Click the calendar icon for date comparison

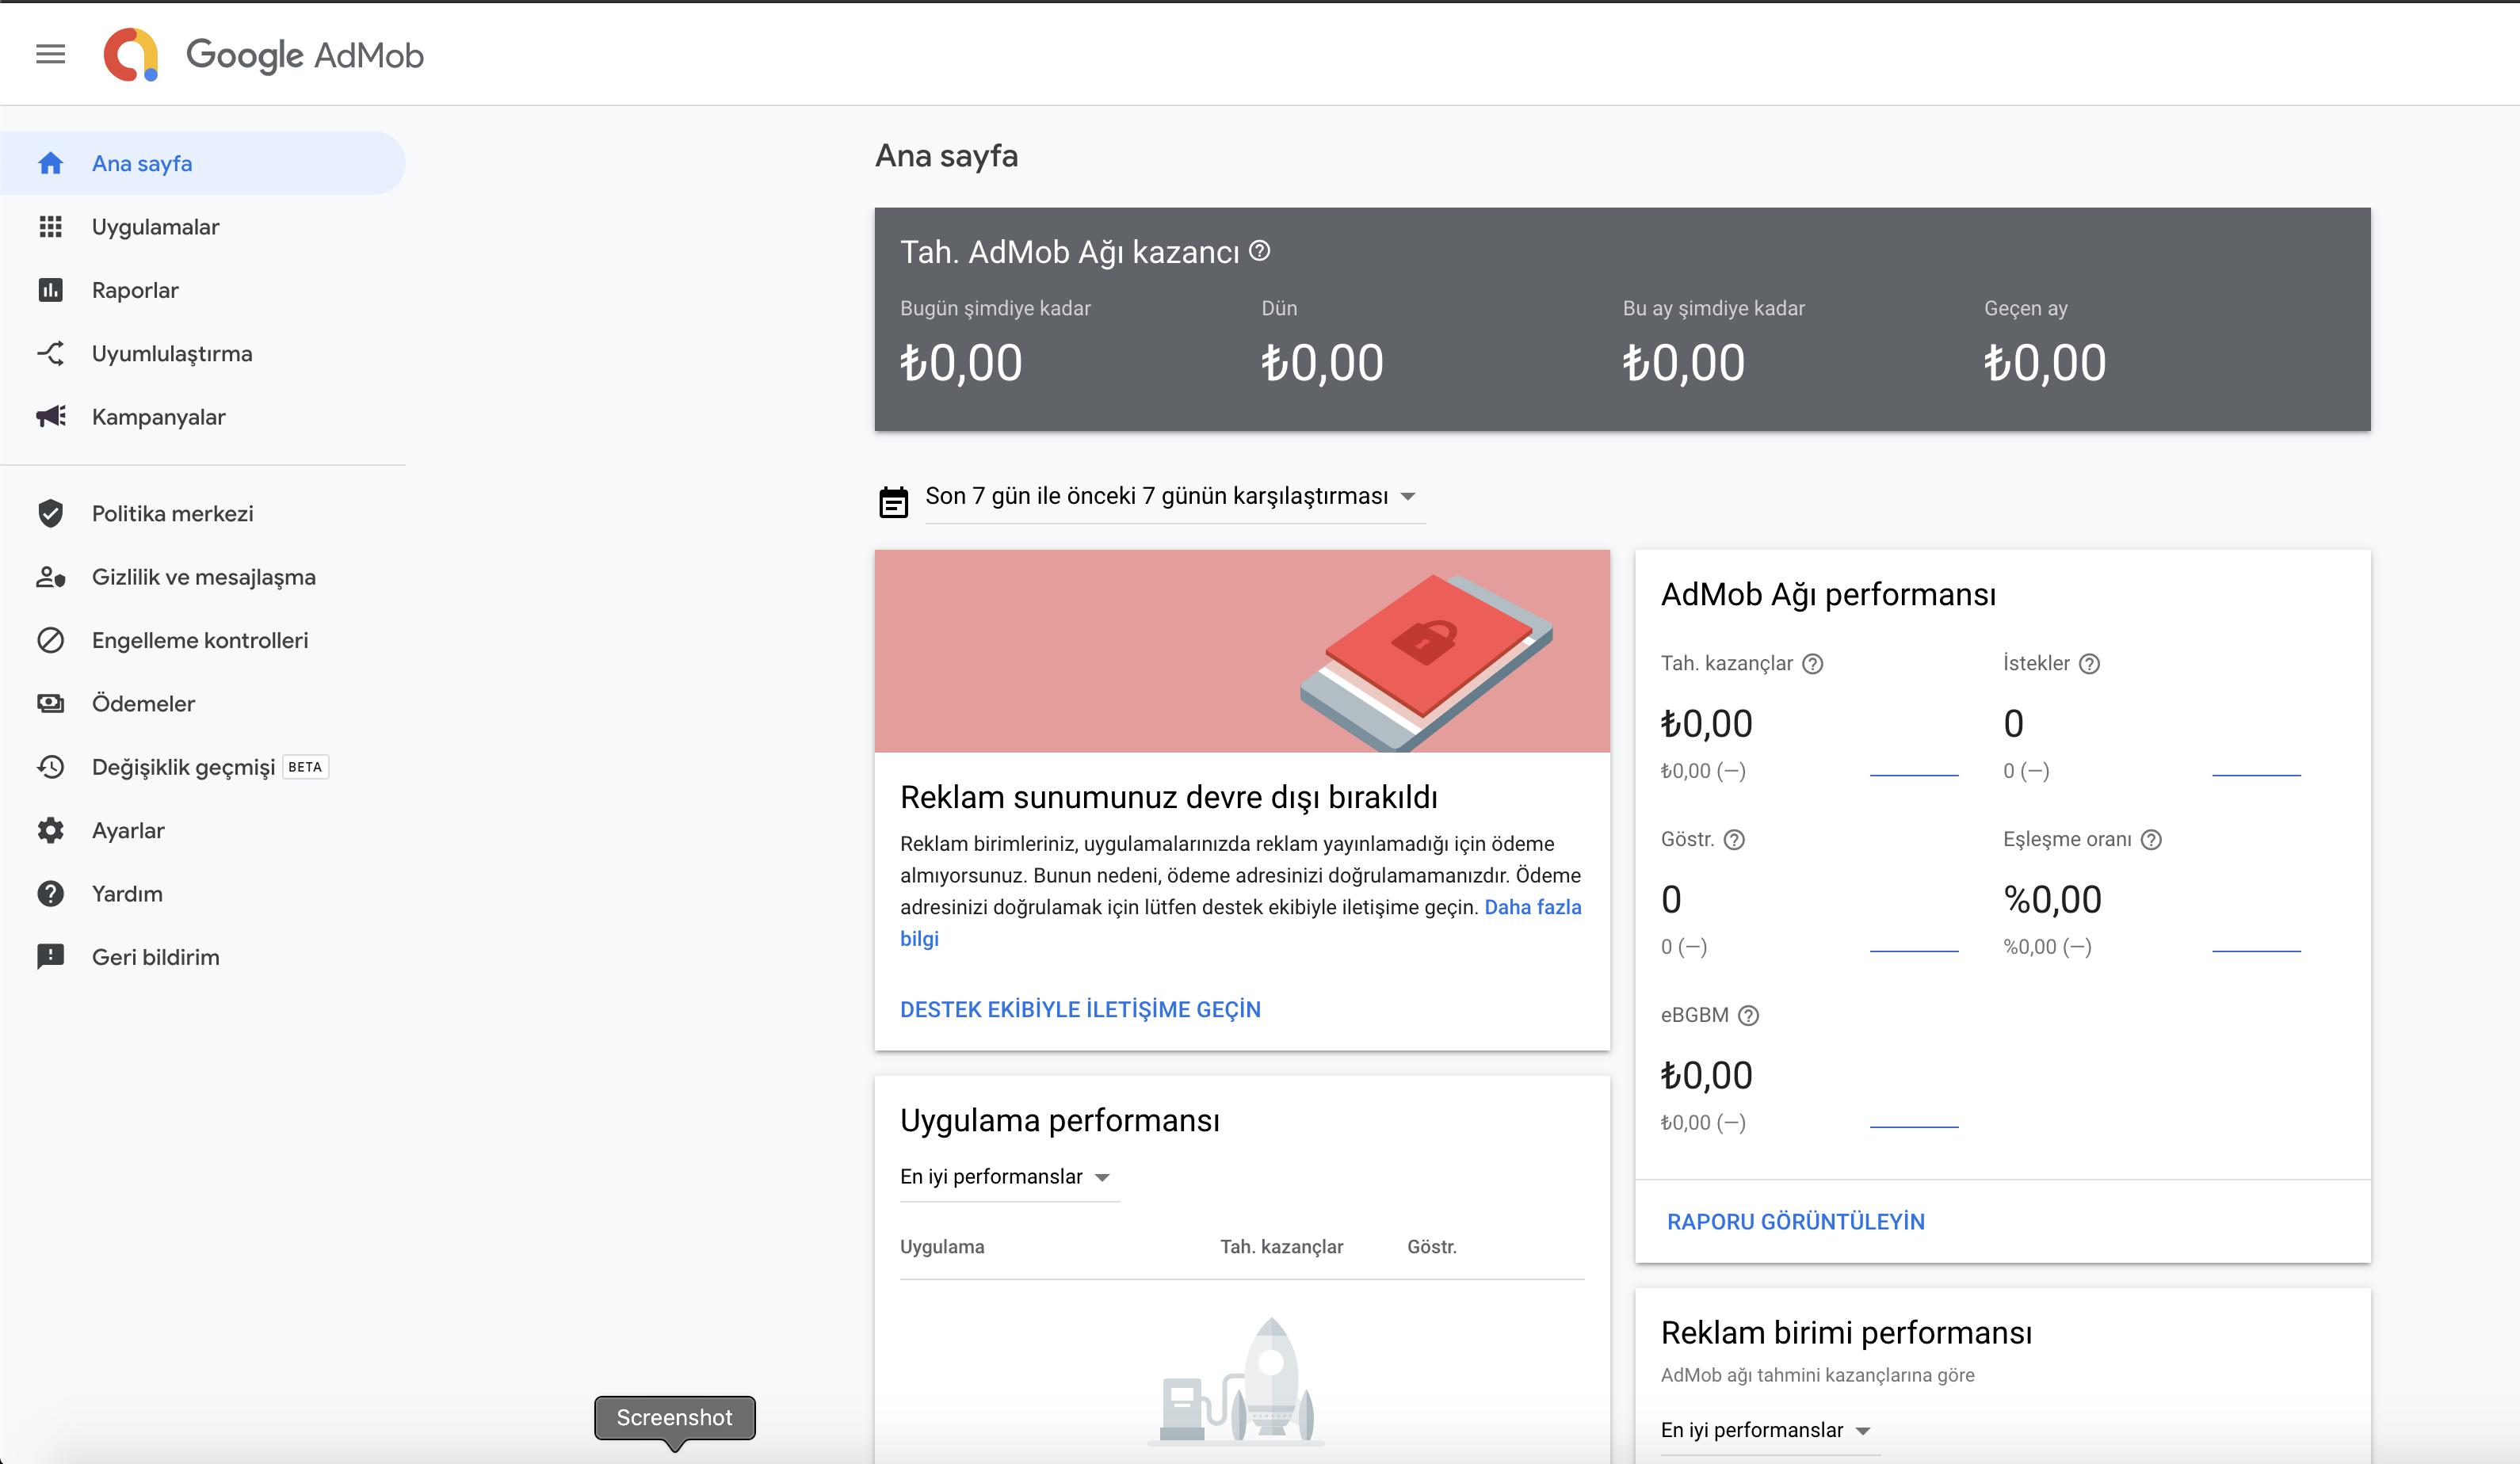pyautogui.click(x=893, y=502)
